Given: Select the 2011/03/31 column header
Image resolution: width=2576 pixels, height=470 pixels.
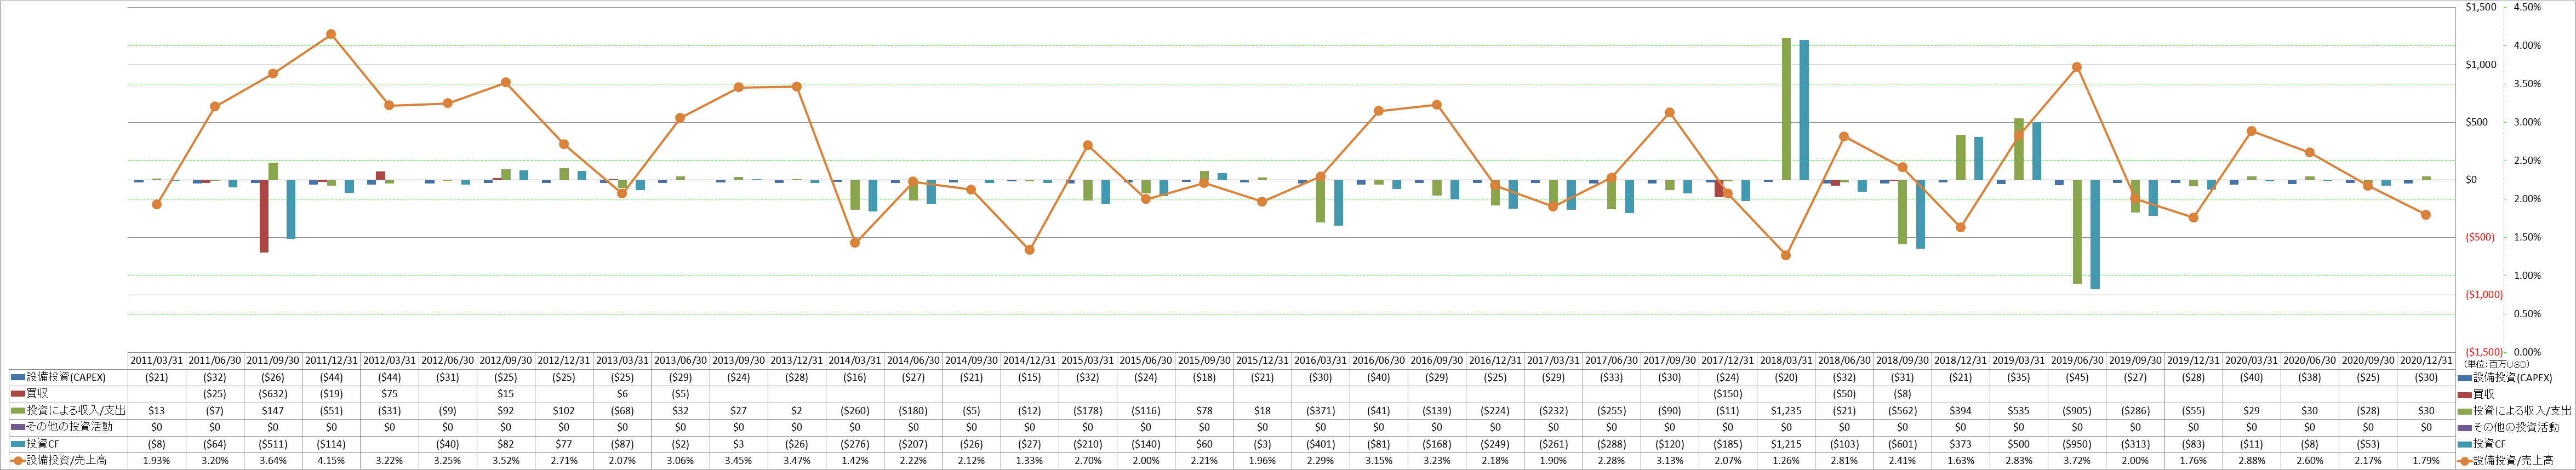Looking at the screenshot, I should (x=157, y=361).
